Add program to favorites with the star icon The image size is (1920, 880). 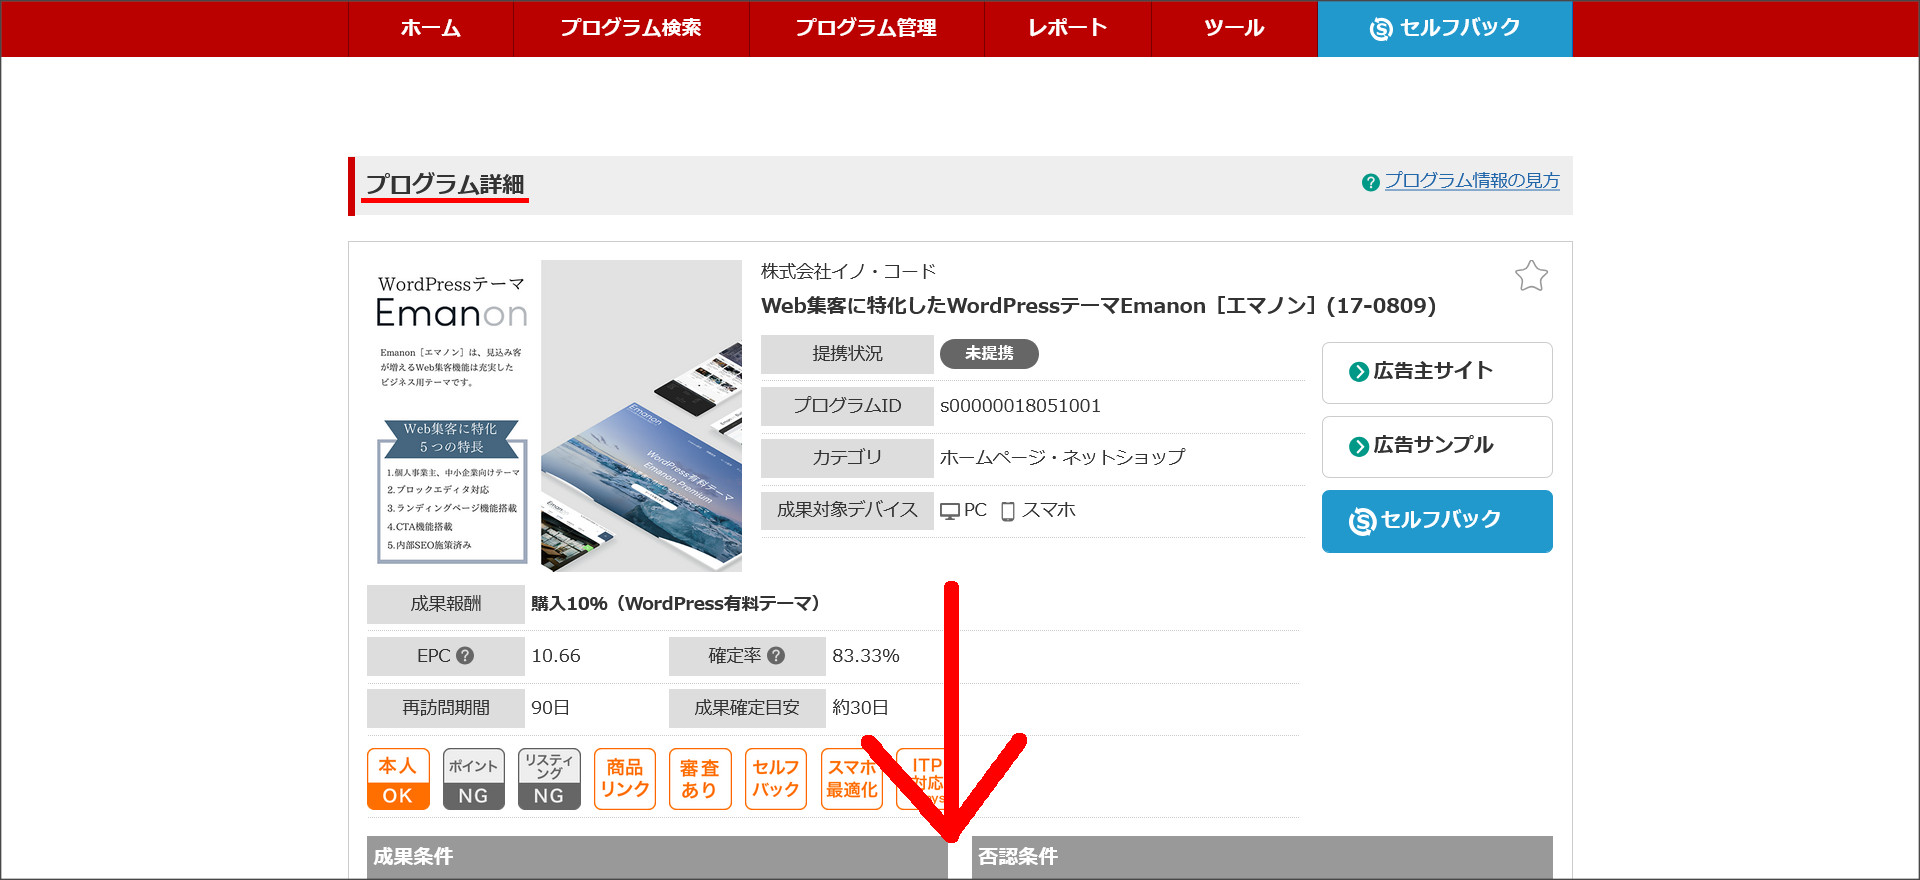coord(1531,276)
